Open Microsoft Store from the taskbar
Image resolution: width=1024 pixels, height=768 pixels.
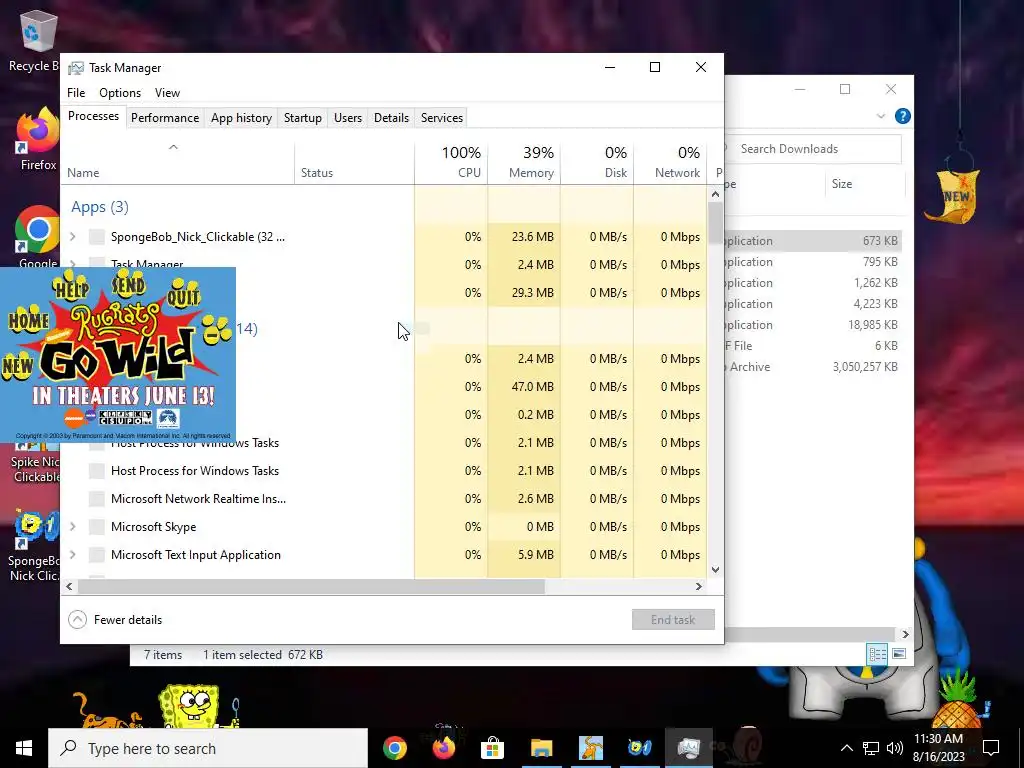(492, 748)
